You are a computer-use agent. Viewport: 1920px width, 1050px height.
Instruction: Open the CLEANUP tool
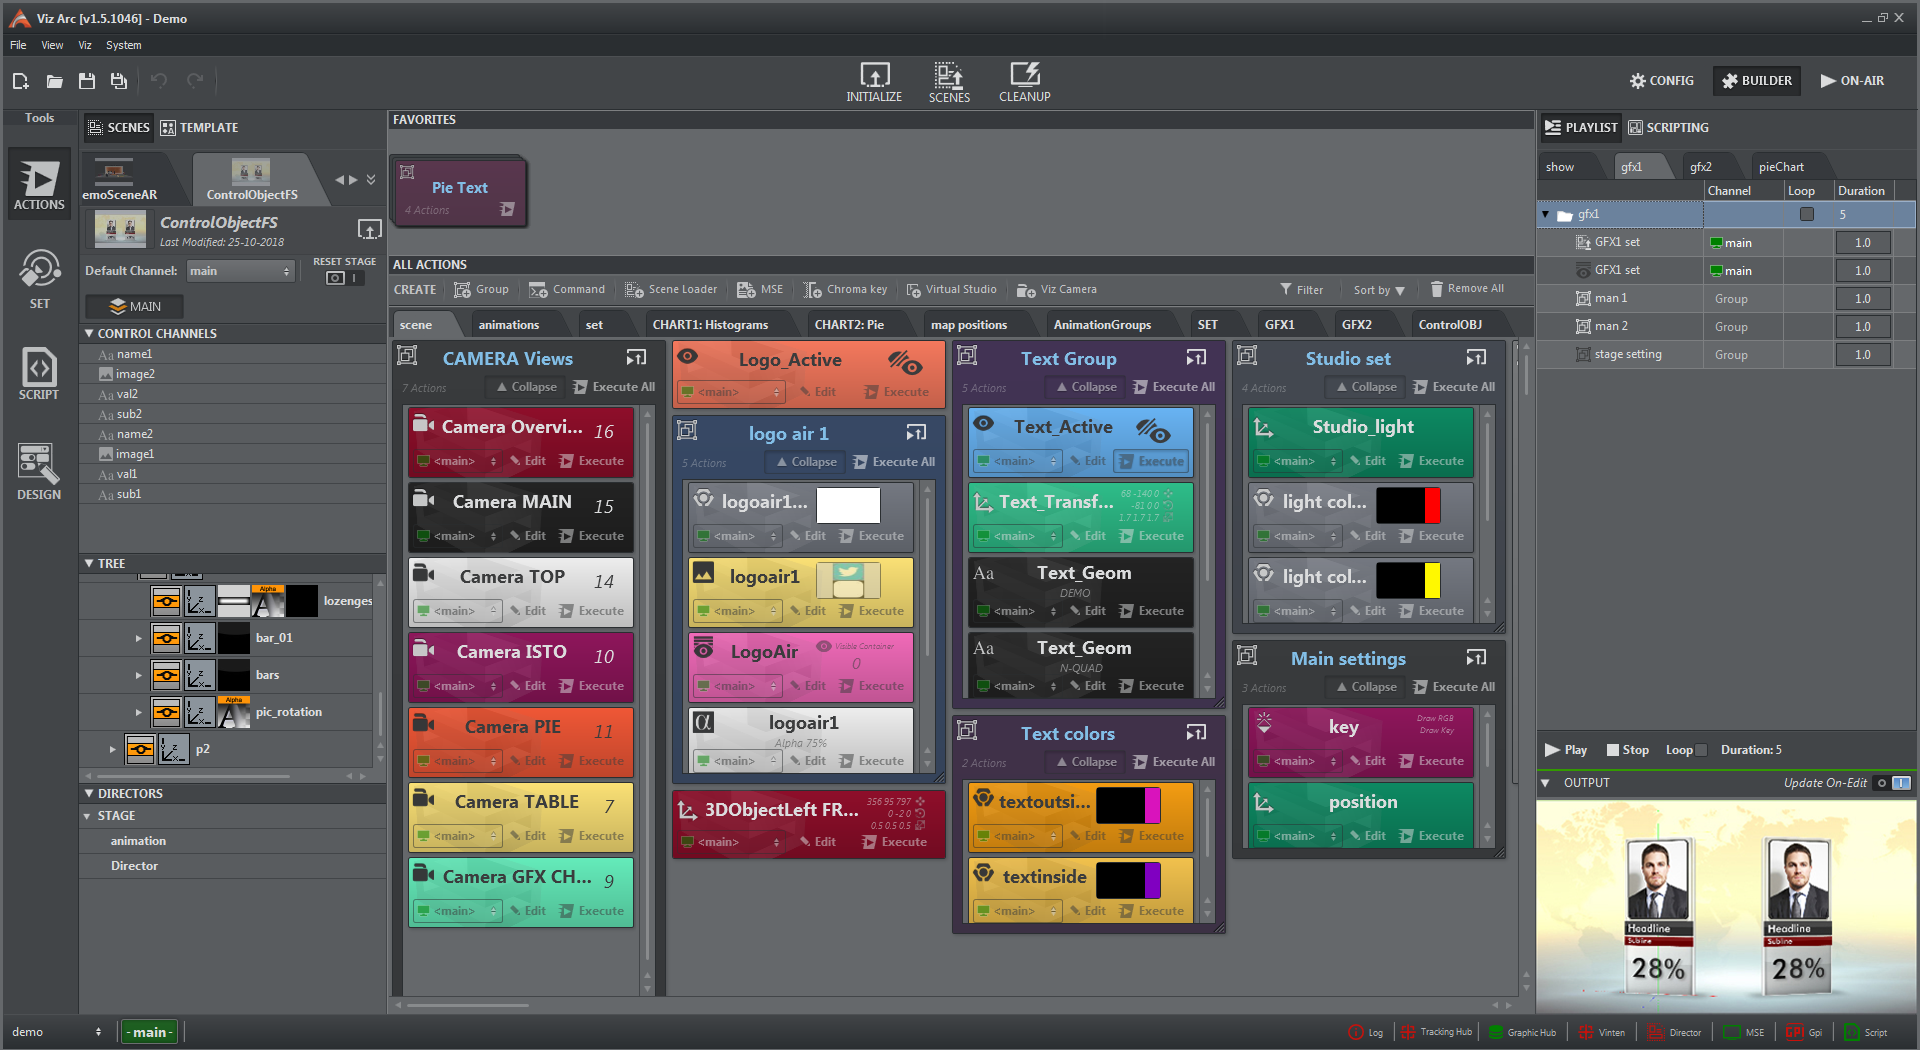point(1024,82)
